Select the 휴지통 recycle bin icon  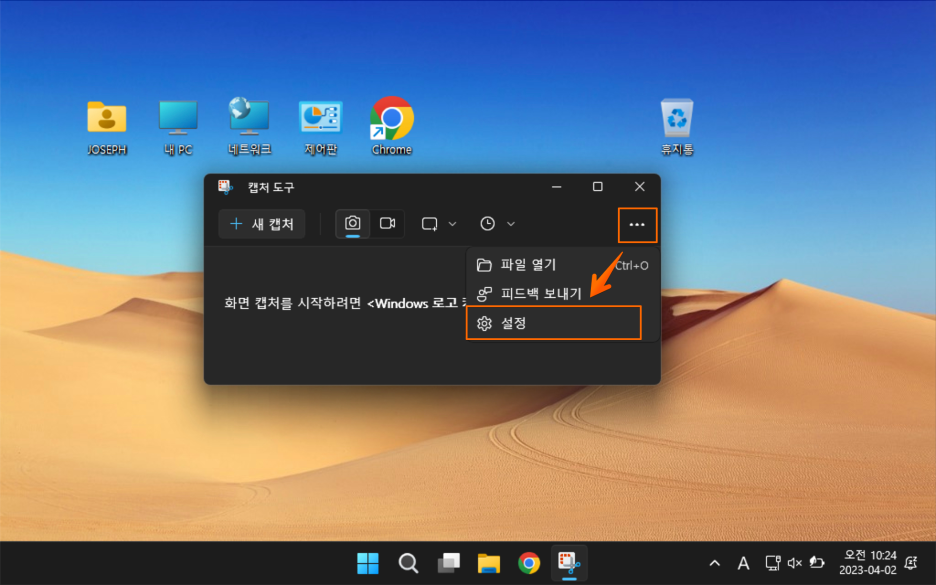tap(677, 127)
